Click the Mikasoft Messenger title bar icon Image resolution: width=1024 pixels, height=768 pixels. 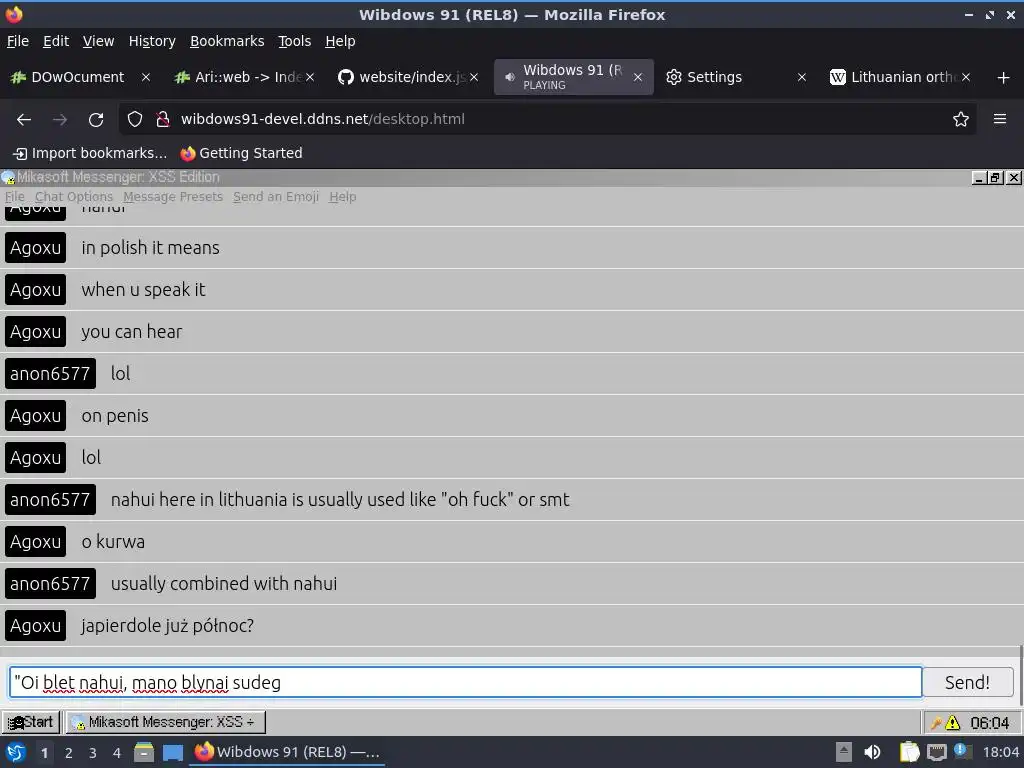click(8, 178)
